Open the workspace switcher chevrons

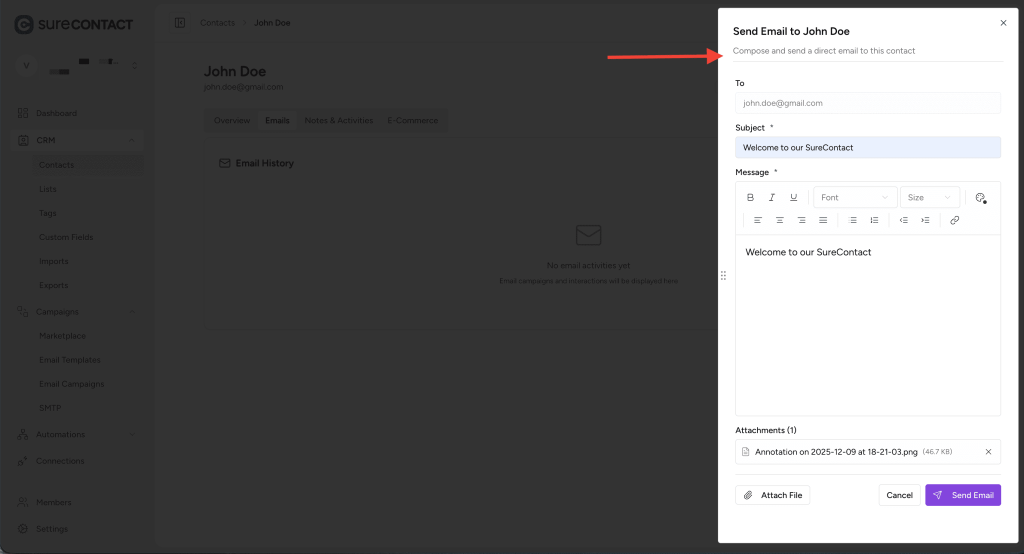coord(135,65)
